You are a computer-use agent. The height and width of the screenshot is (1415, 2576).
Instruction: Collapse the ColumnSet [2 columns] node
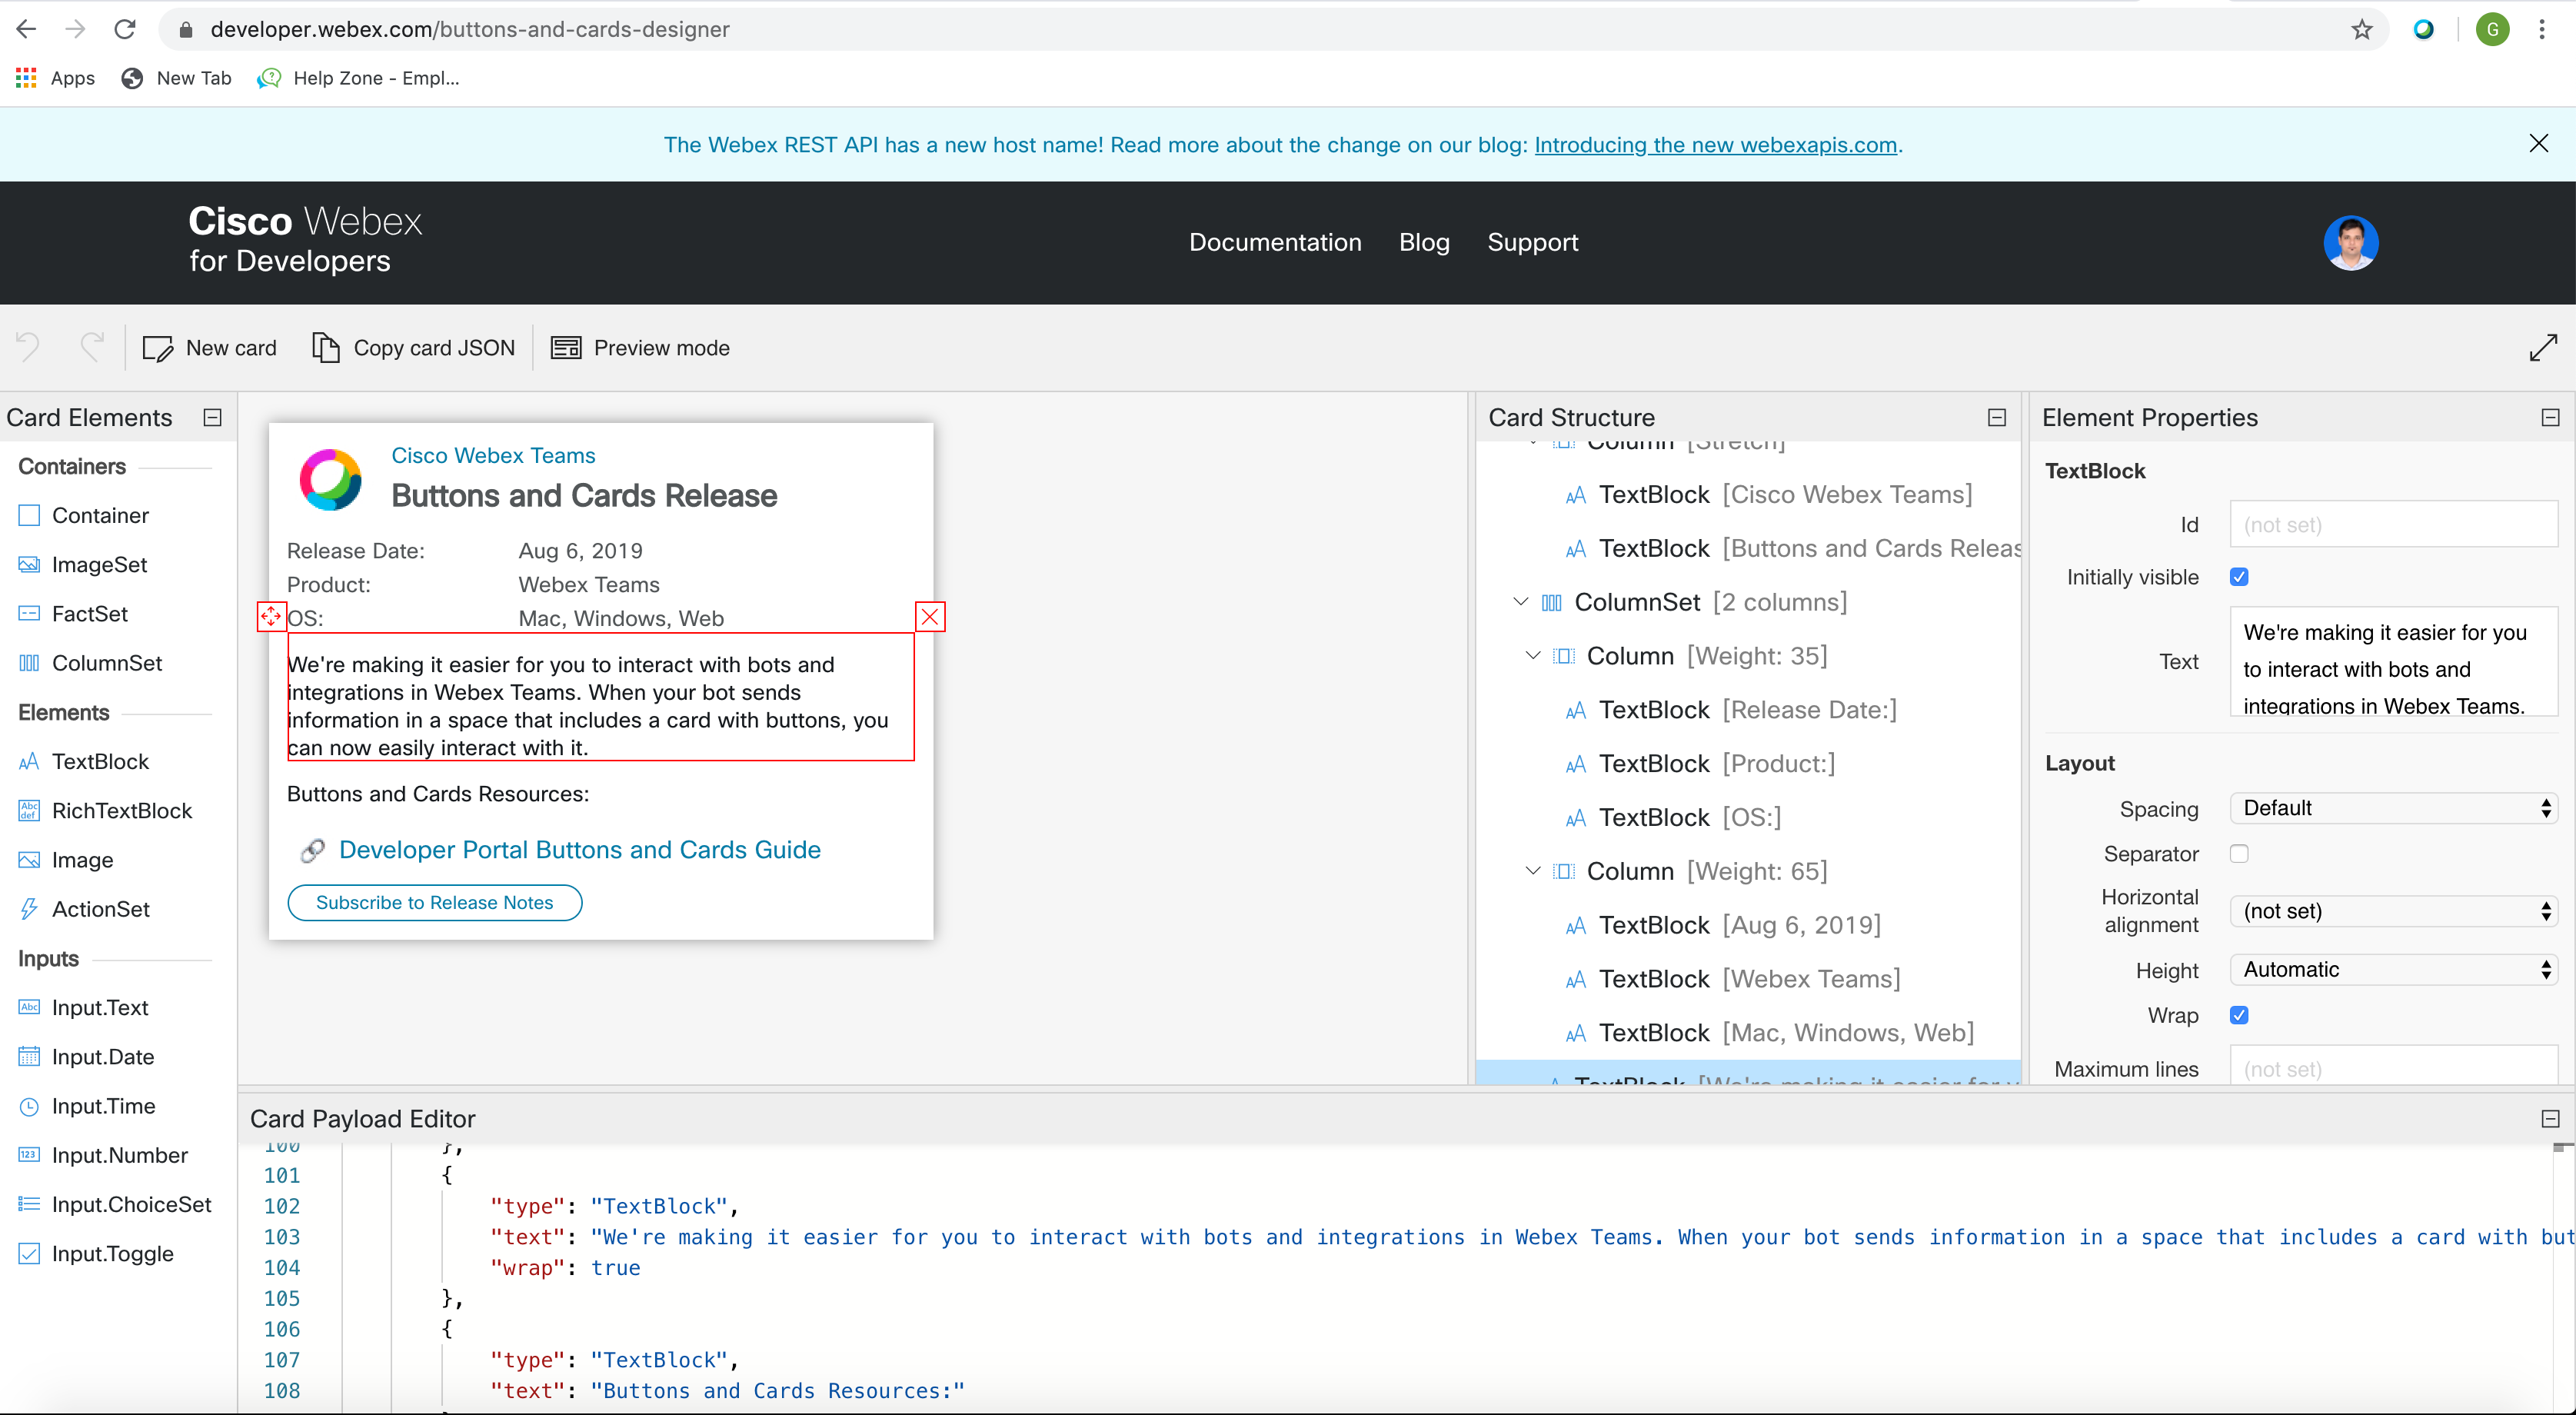[1520, 601]
